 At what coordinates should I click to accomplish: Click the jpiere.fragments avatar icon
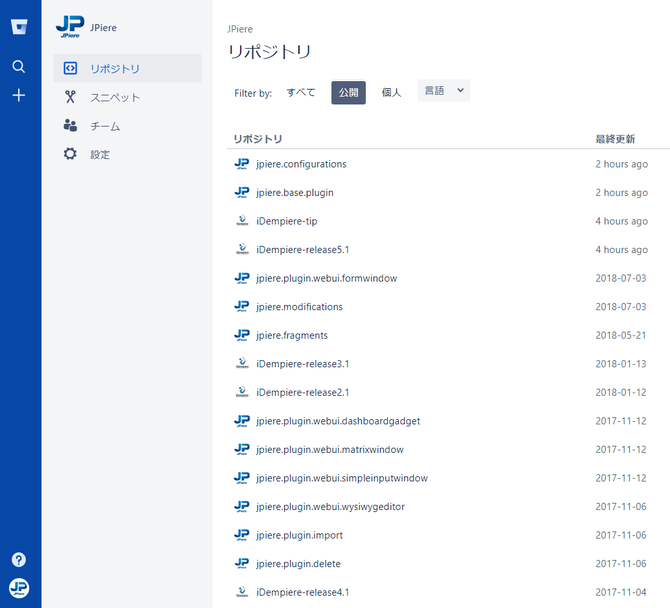[242, 335]
